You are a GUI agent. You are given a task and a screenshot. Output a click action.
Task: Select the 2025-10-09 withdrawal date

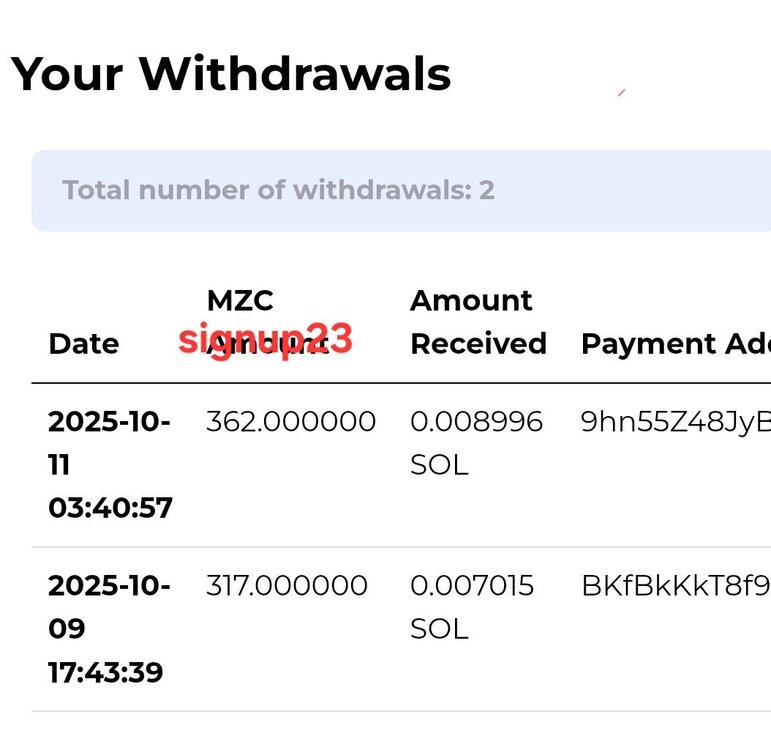[109, 607]
